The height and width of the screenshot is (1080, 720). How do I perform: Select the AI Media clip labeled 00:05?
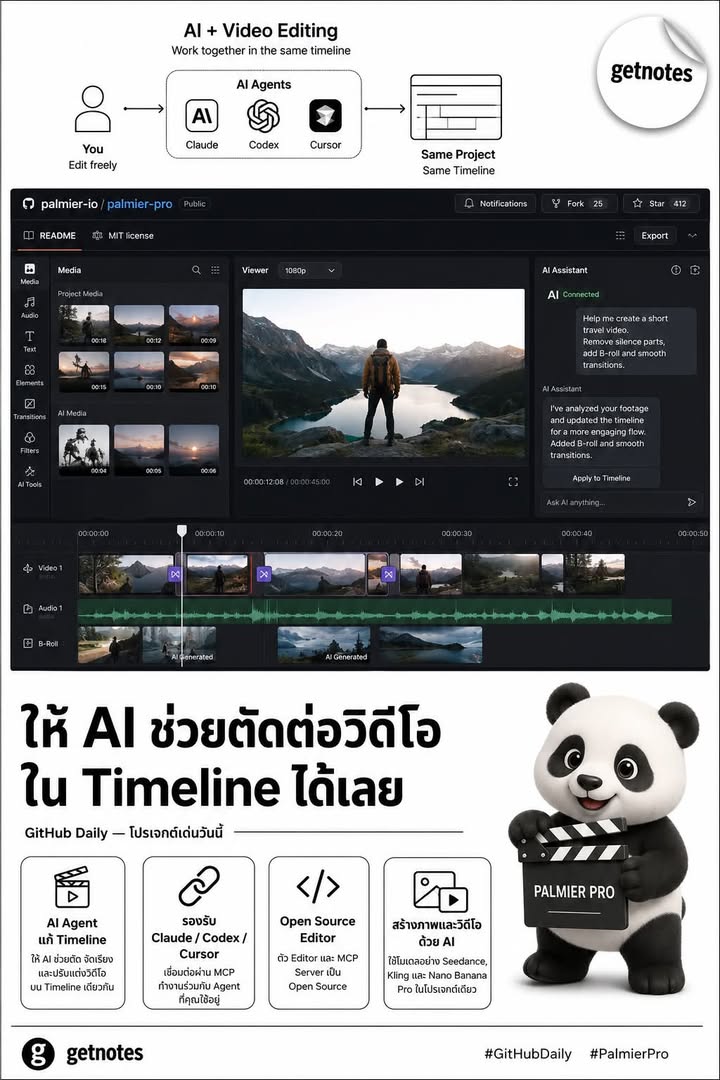[x=138, y=450]
